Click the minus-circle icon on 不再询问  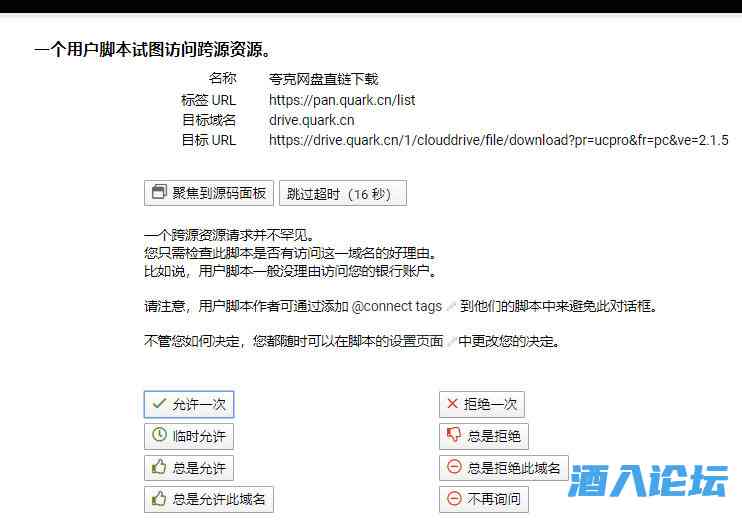pos(454,498)
